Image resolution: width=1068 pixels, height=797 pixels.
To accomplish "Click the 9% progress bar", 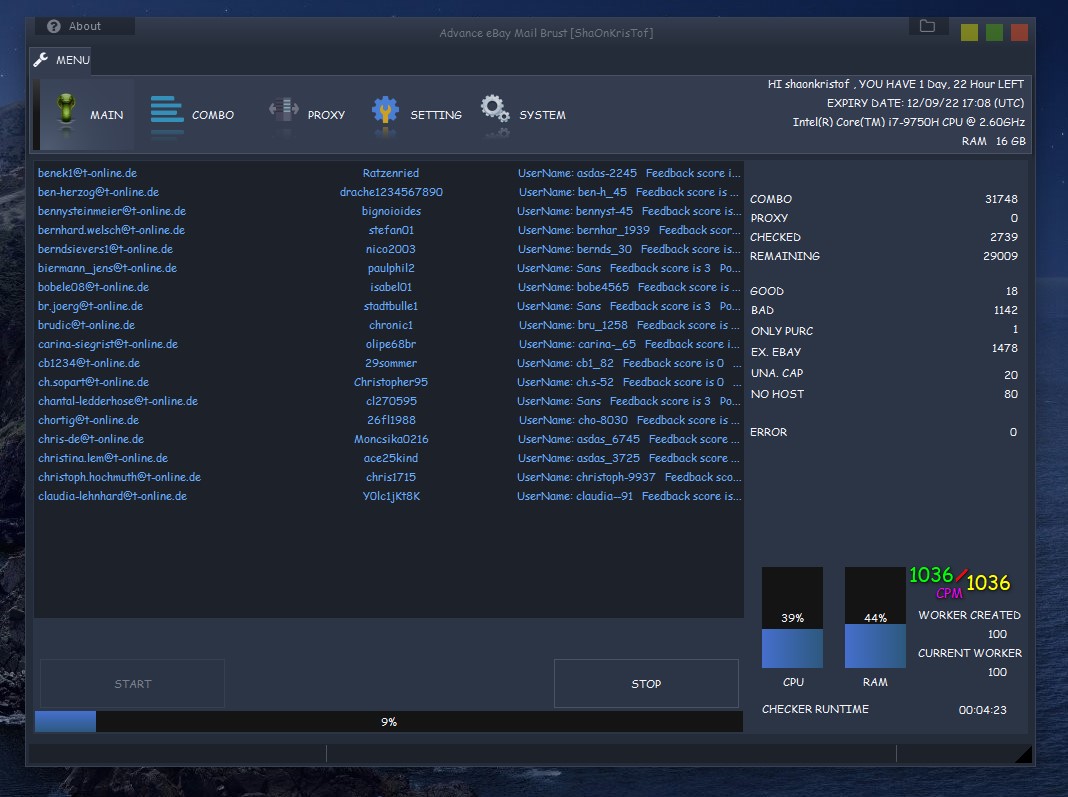I will pos(388,721).
